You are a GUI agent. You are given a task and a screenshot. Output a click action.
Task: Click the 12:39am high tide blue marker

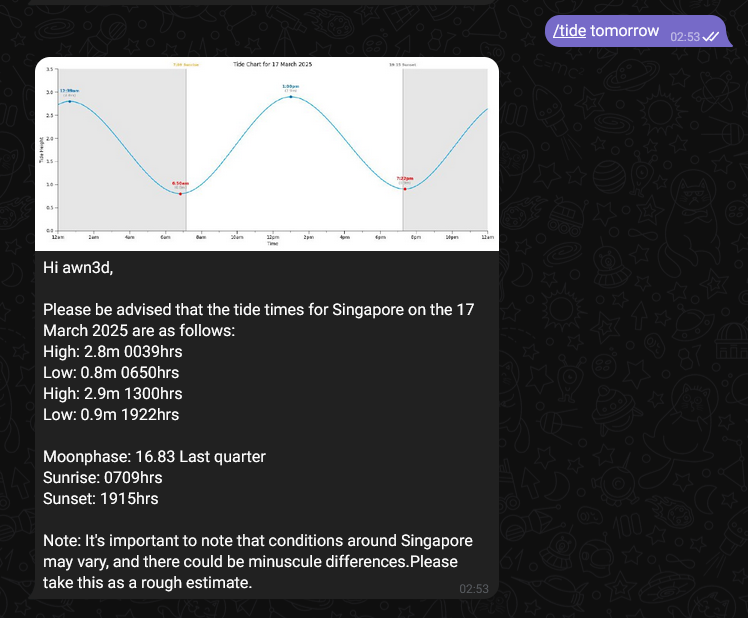tap(69, 101)
